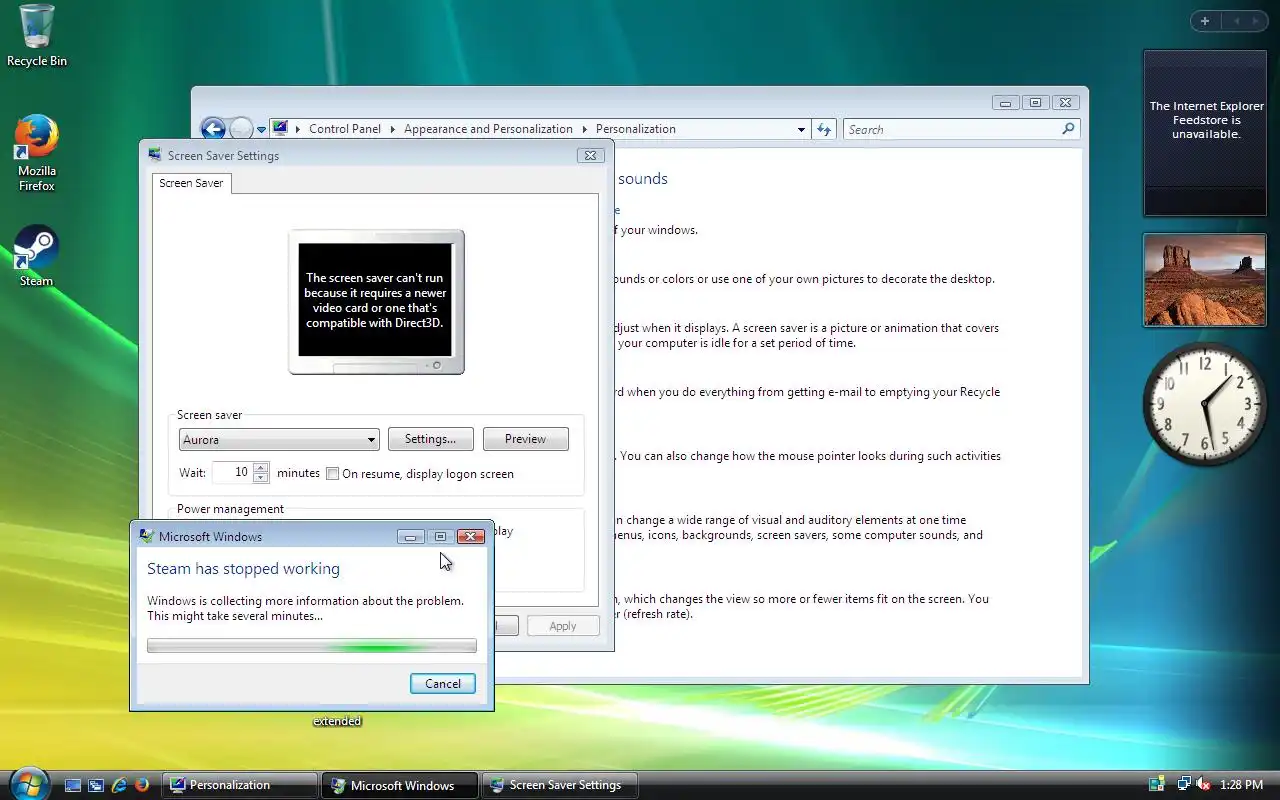Launch Firefox from the Quick Launch bar
Image resolution: width=1280 pixels, height=800 pixels.
(142, 785)
